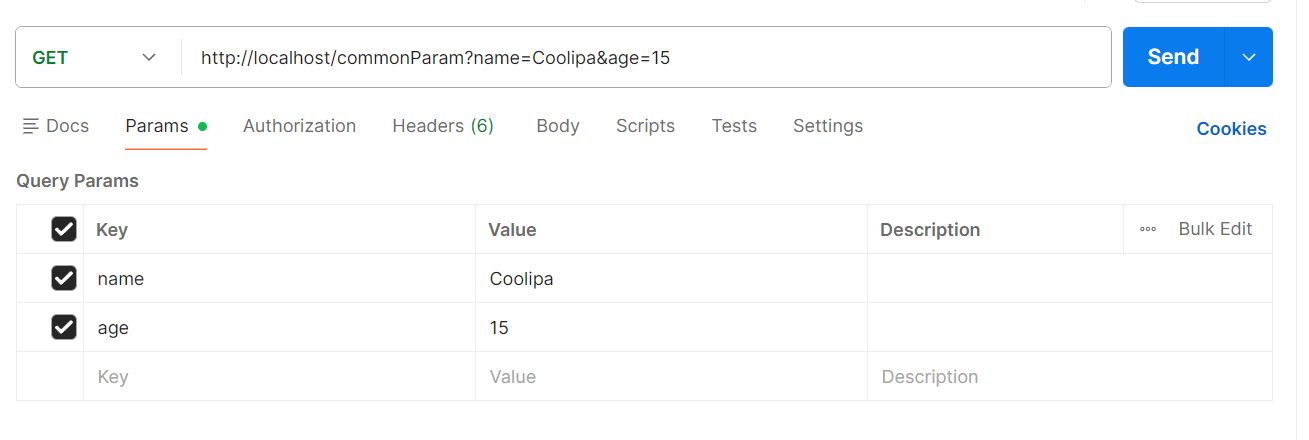Uncheck the age parameter checkbox

64,327
